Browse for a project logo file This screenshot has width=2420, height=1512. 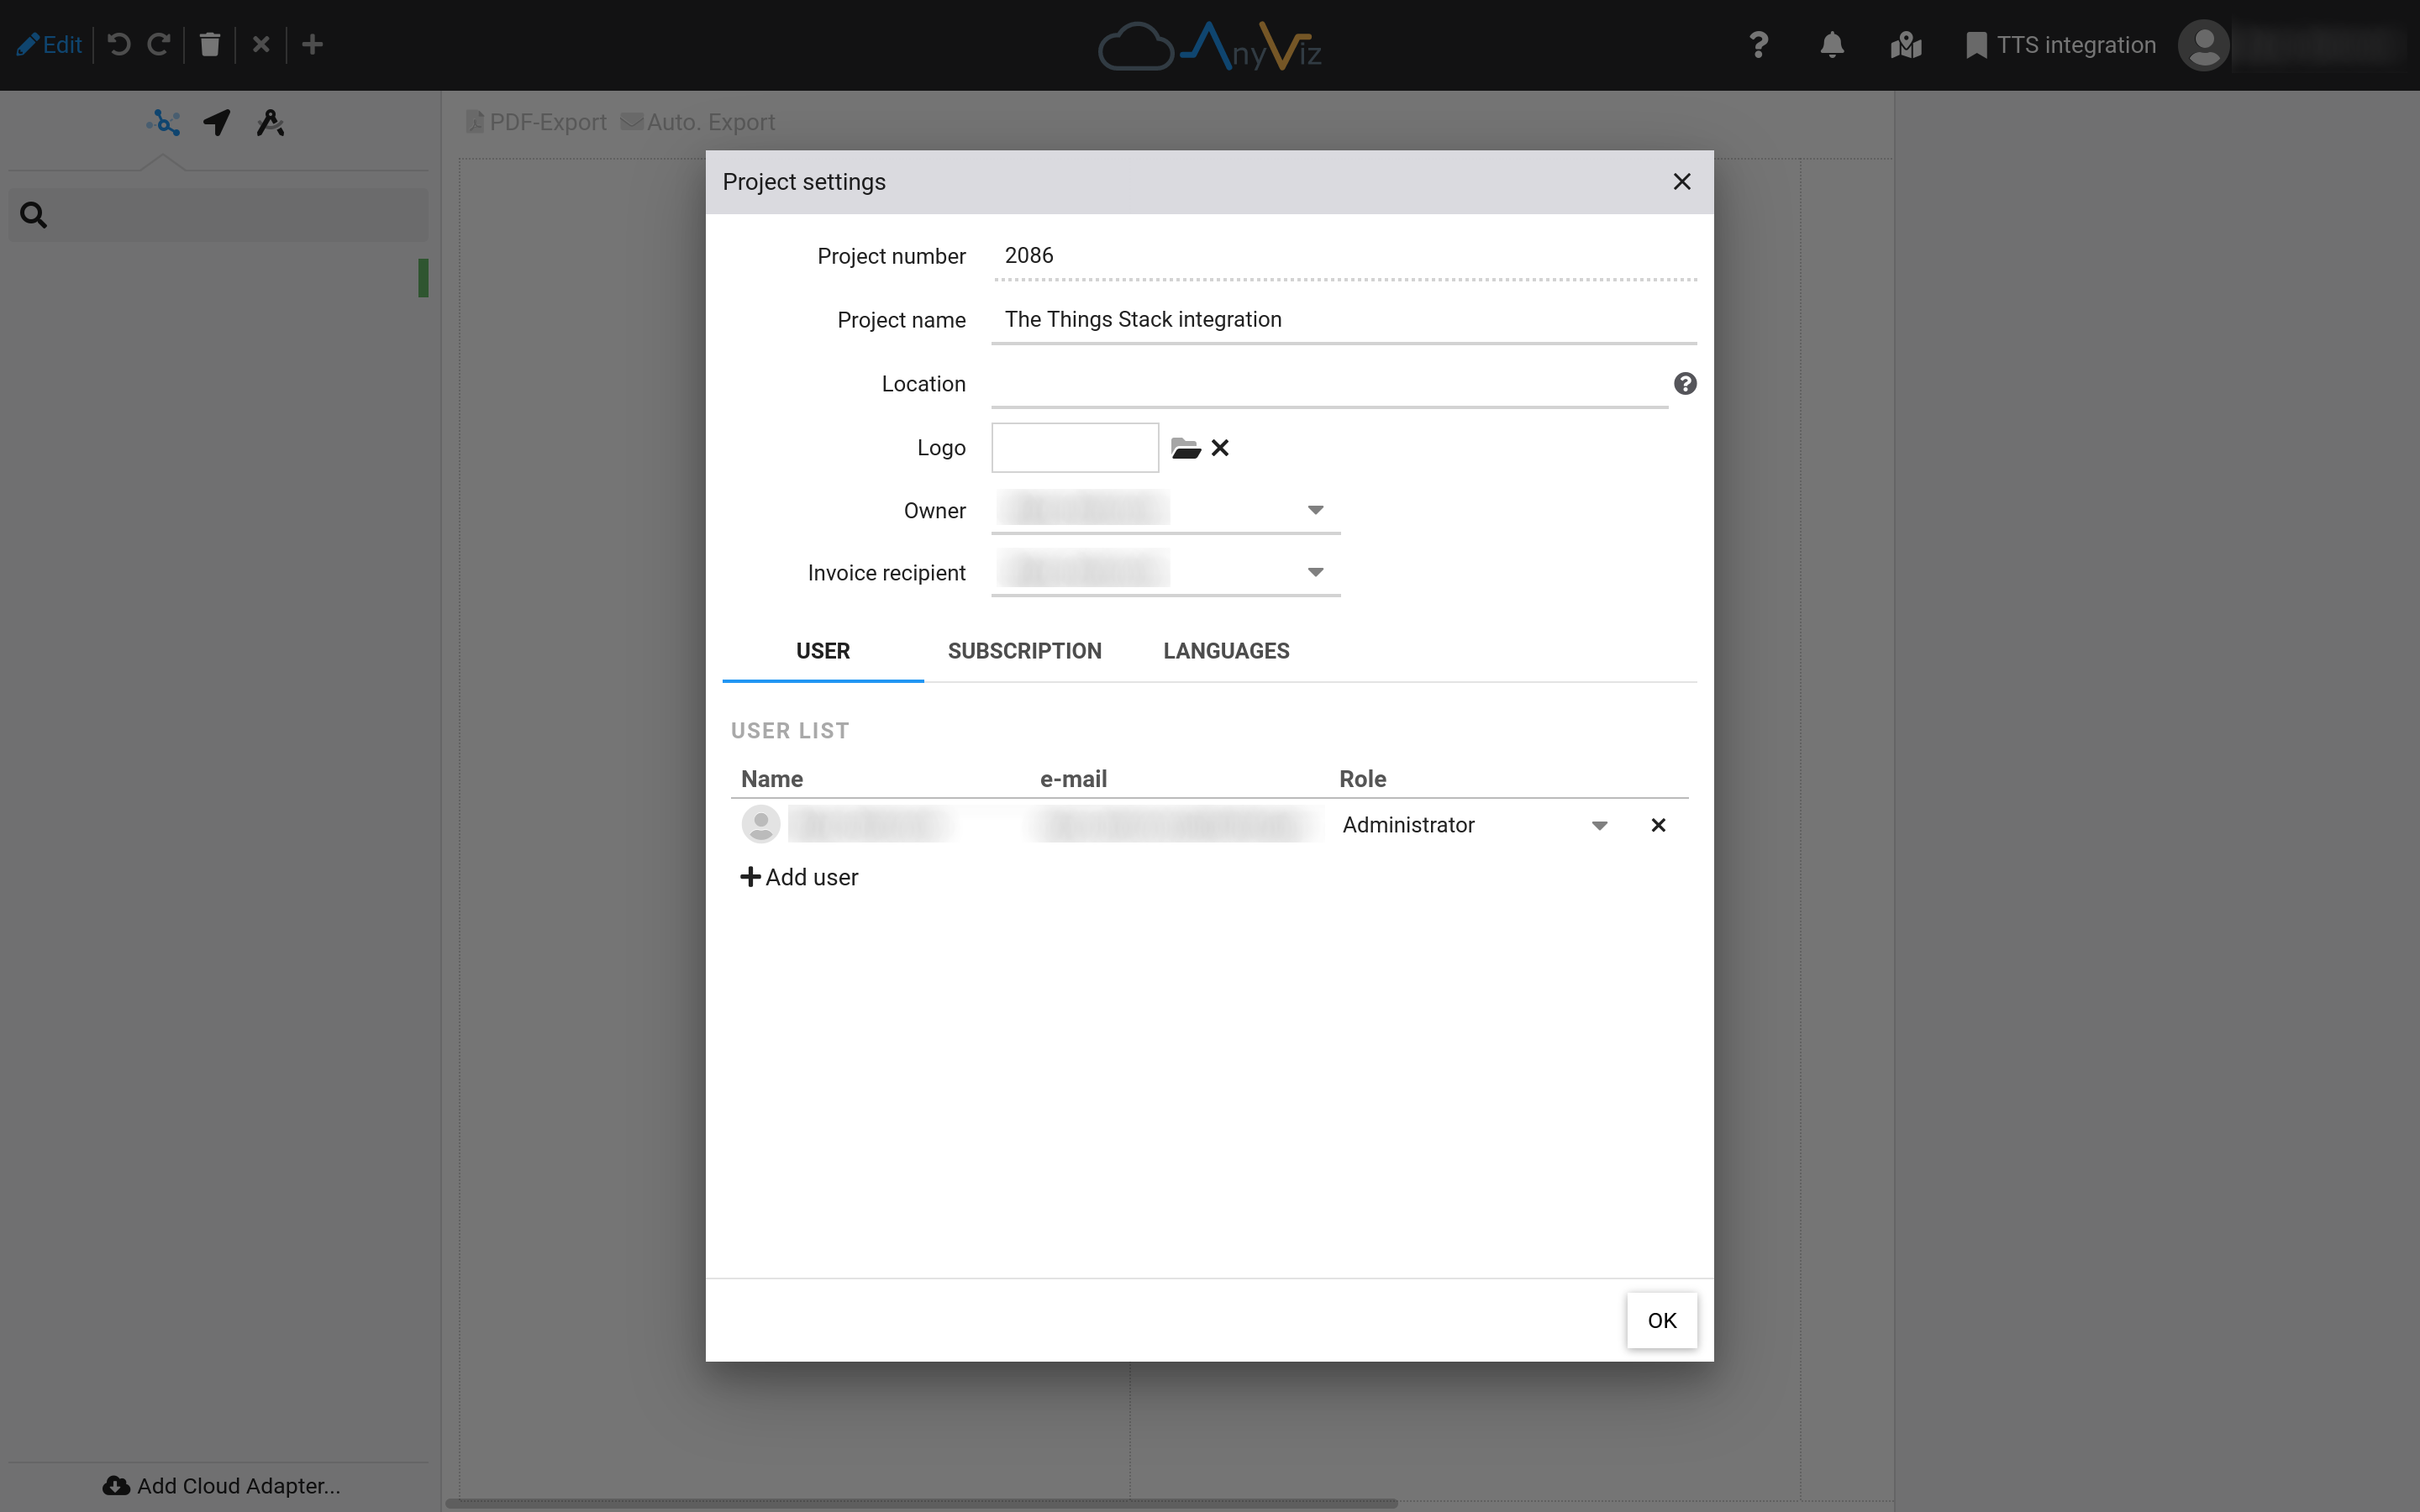[x=1186, y=447]
